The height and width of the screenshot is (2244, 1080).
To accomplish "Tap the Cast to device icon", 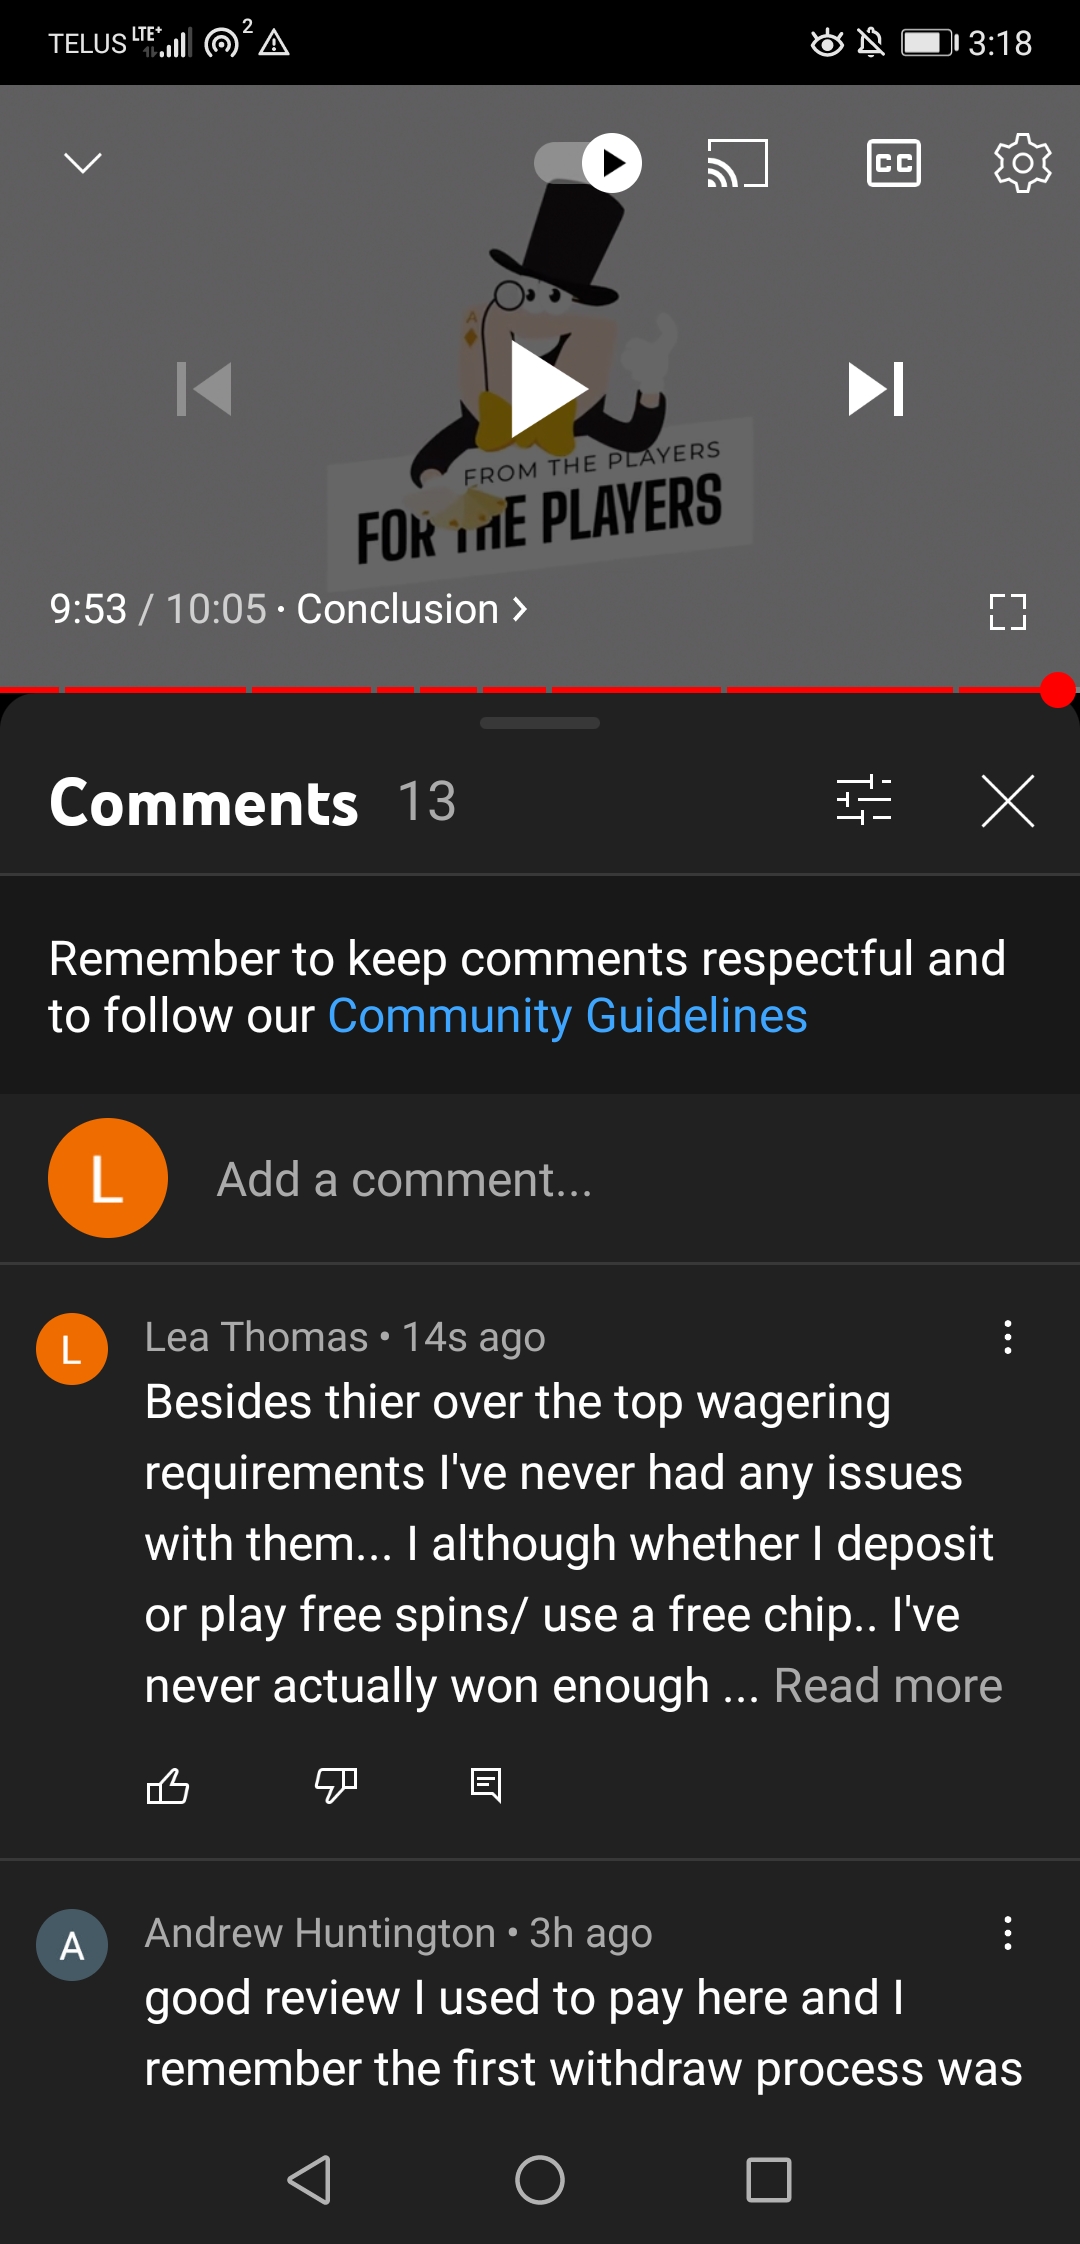I will pos(738,163).
